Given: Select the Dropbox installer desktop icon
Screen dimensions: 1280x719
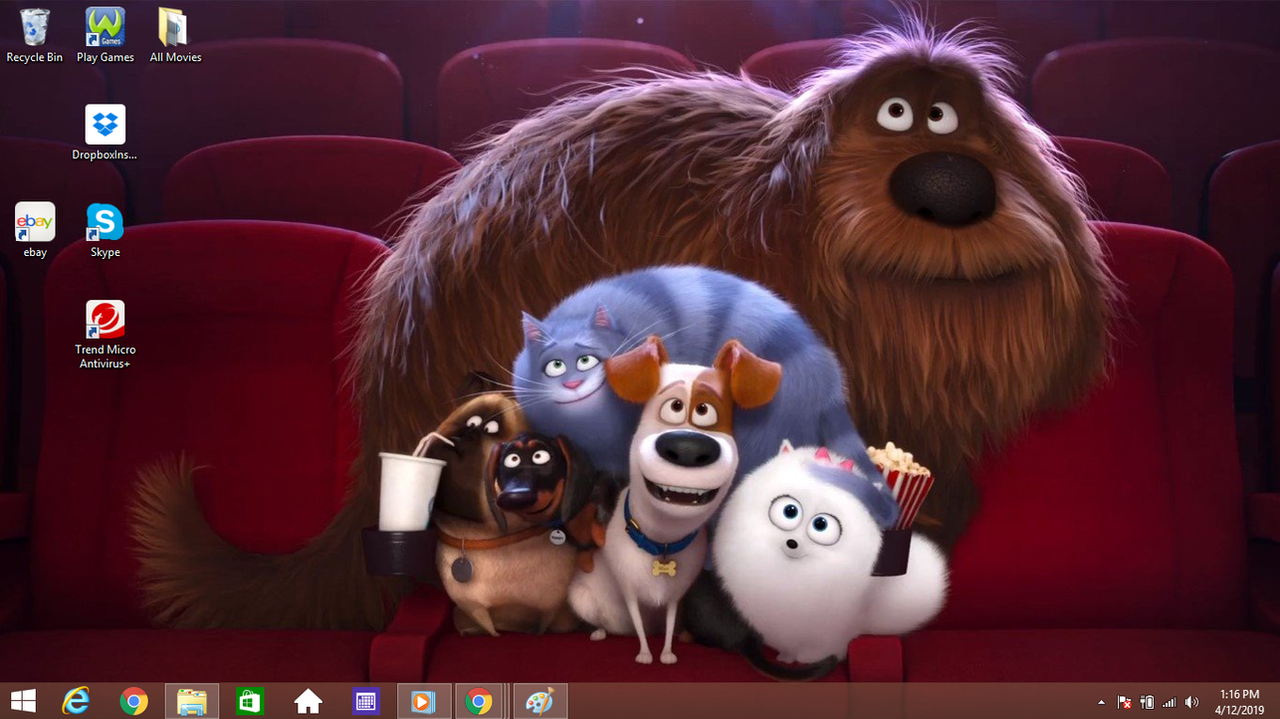Looking at the screenshot, I should pos(105,133).
